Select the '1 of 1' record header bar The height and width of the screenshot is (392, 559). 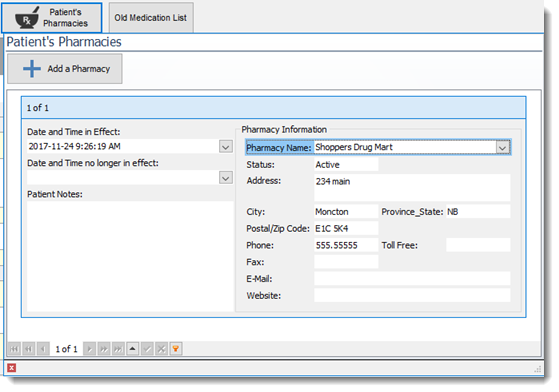pyautogui.click(x=273, y=108)
